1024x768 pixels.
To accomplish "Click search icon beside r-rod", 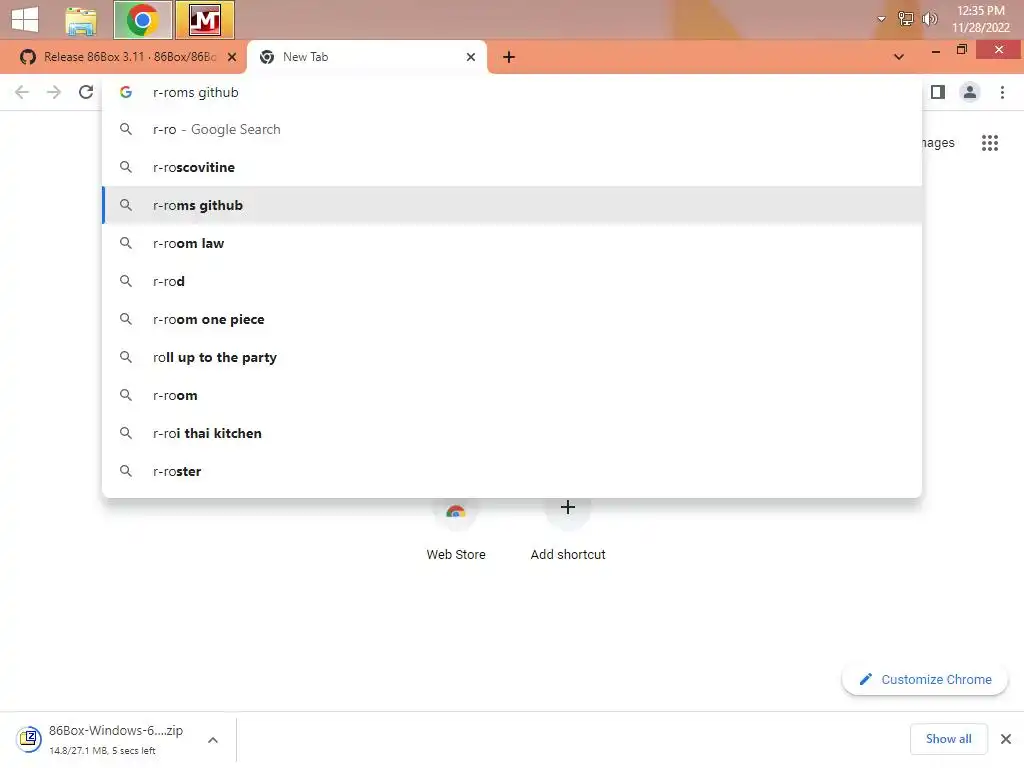I will [x=126, y=281].
